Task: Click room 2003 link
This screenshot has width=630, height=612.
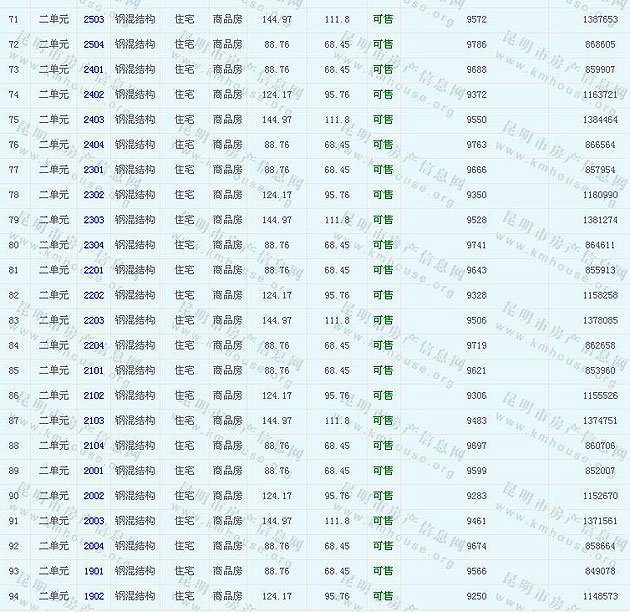Action: click(x=93, y=521)
